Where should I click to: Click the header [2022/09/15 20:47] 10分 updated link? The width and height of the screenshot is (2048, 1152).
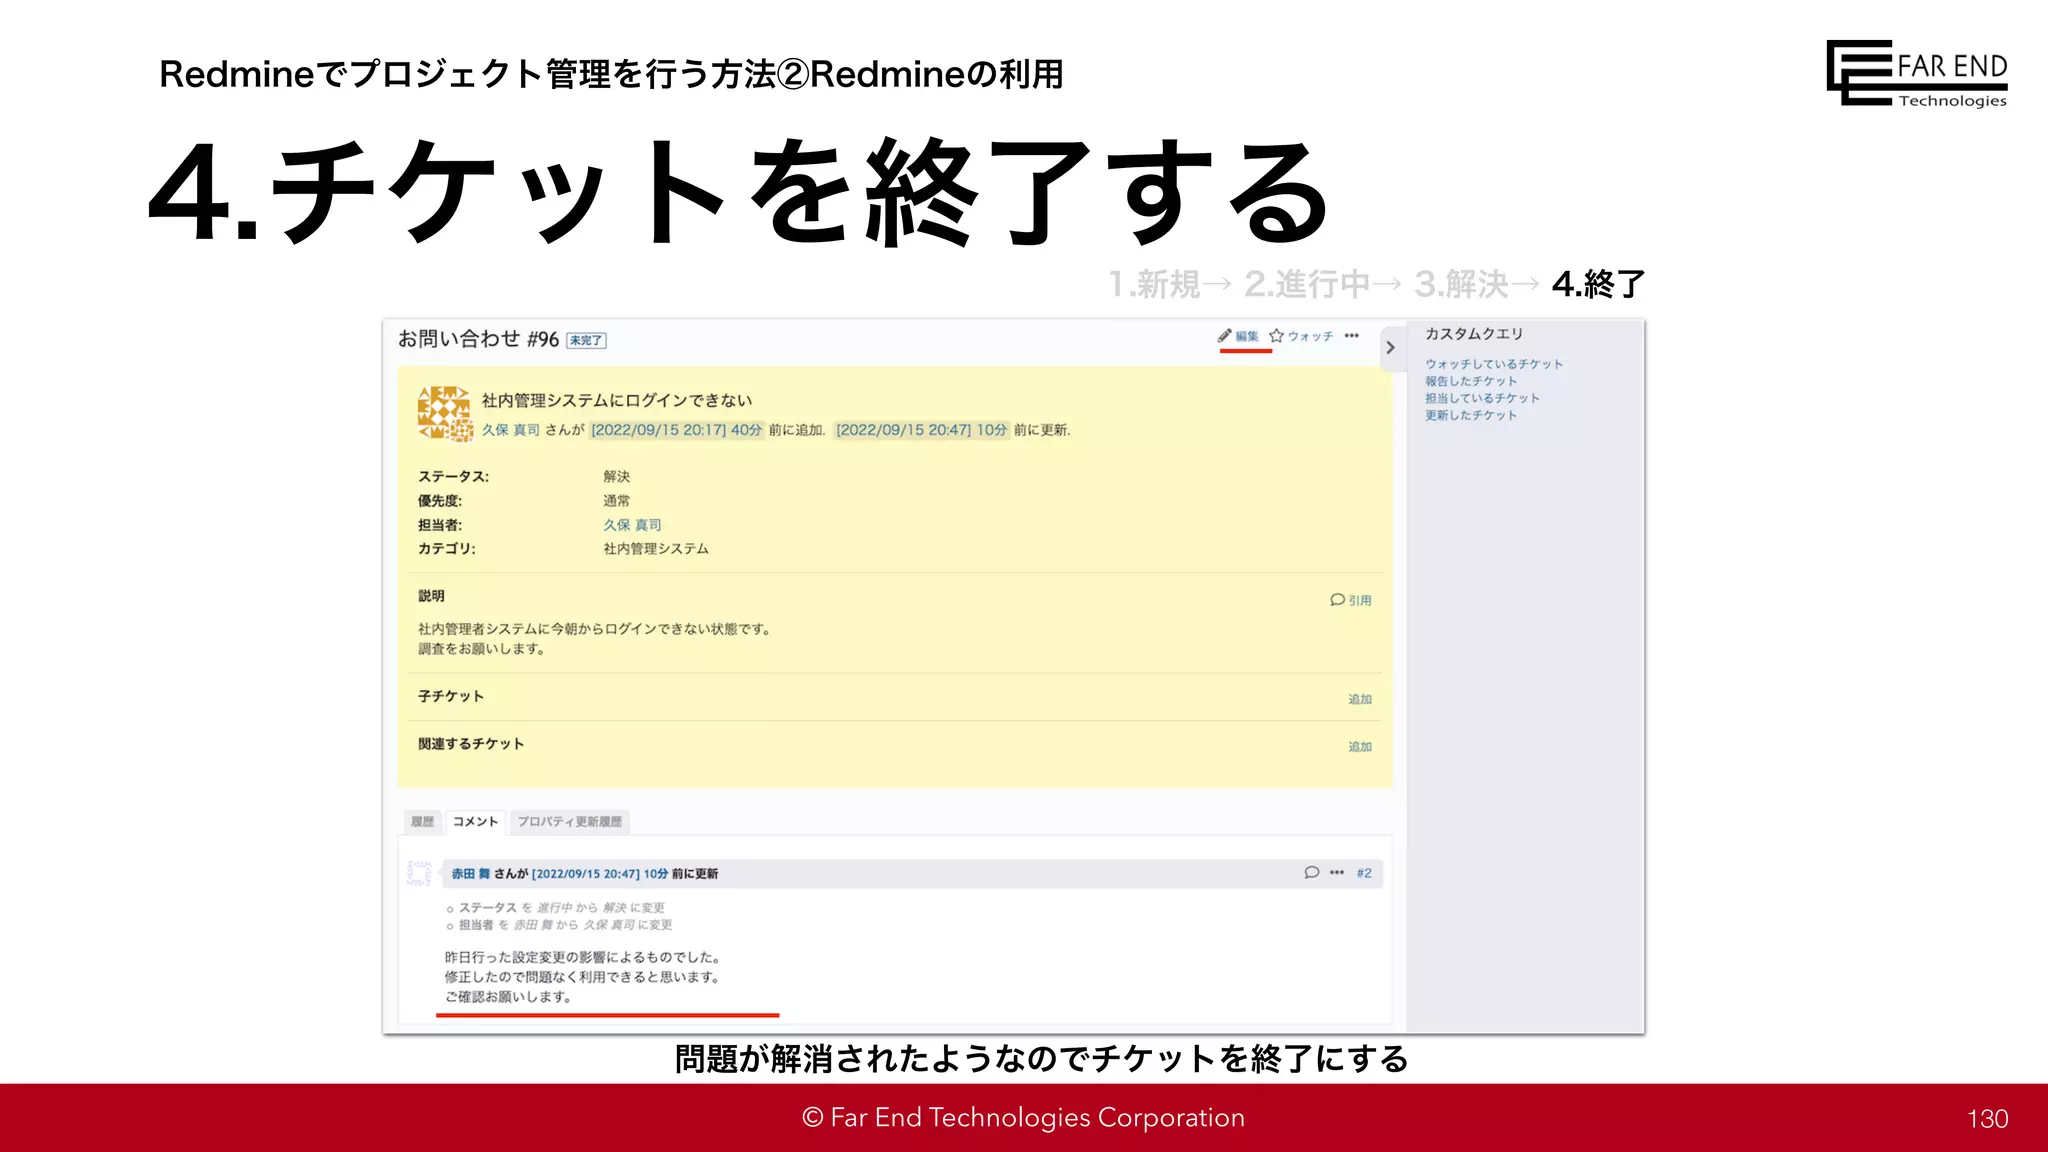(x=922, y=430)
